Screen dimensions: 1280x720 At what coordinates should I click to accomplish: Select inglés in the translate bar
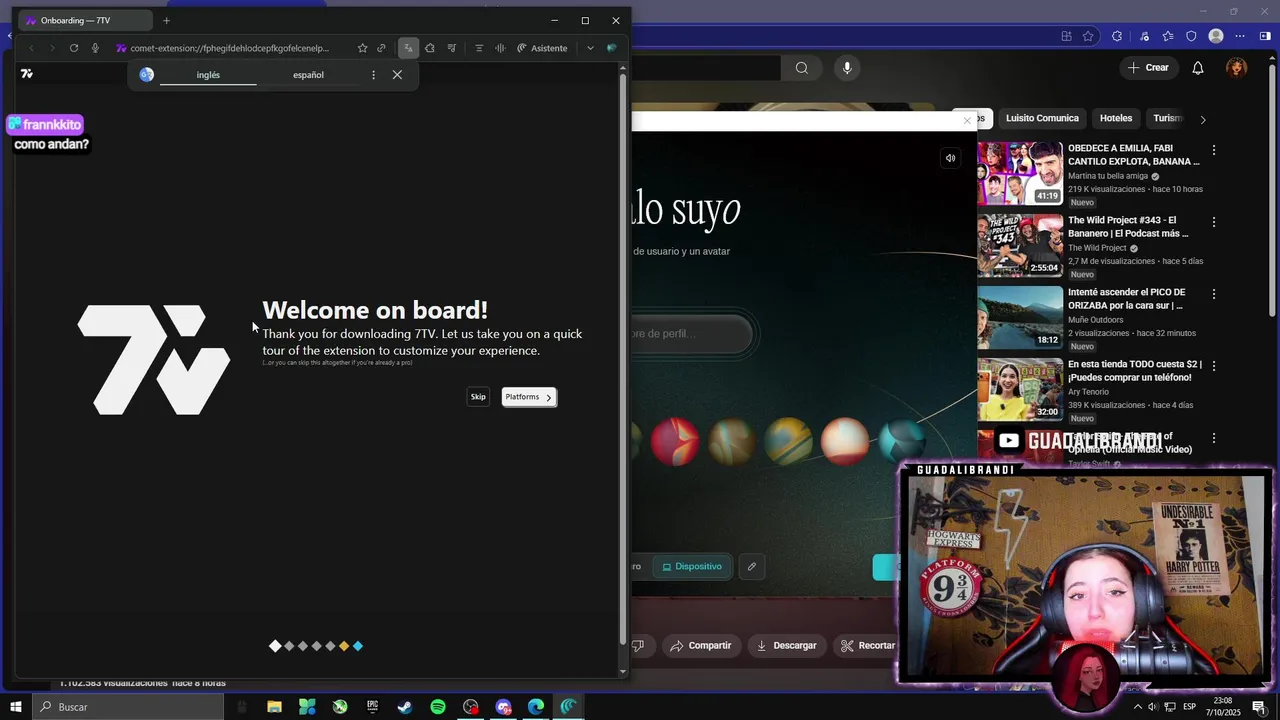[208, 75]
